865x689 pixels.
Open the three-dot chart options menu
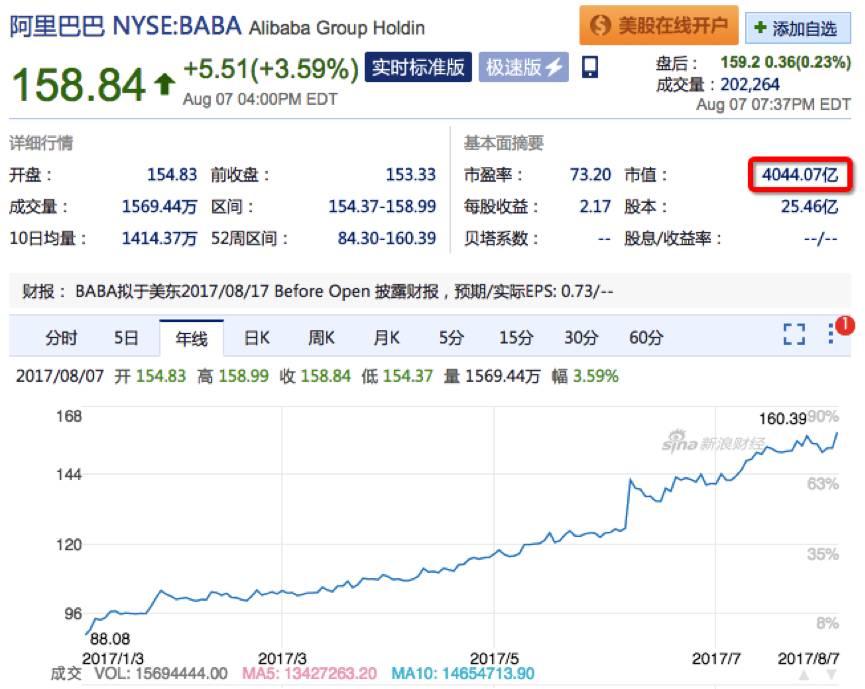click(831, 334)
